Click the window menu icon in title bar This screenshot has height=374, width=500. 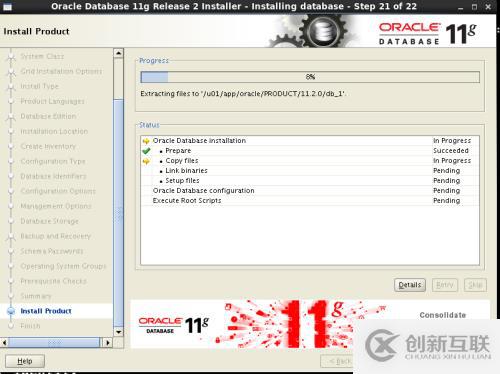click(7, 7)
